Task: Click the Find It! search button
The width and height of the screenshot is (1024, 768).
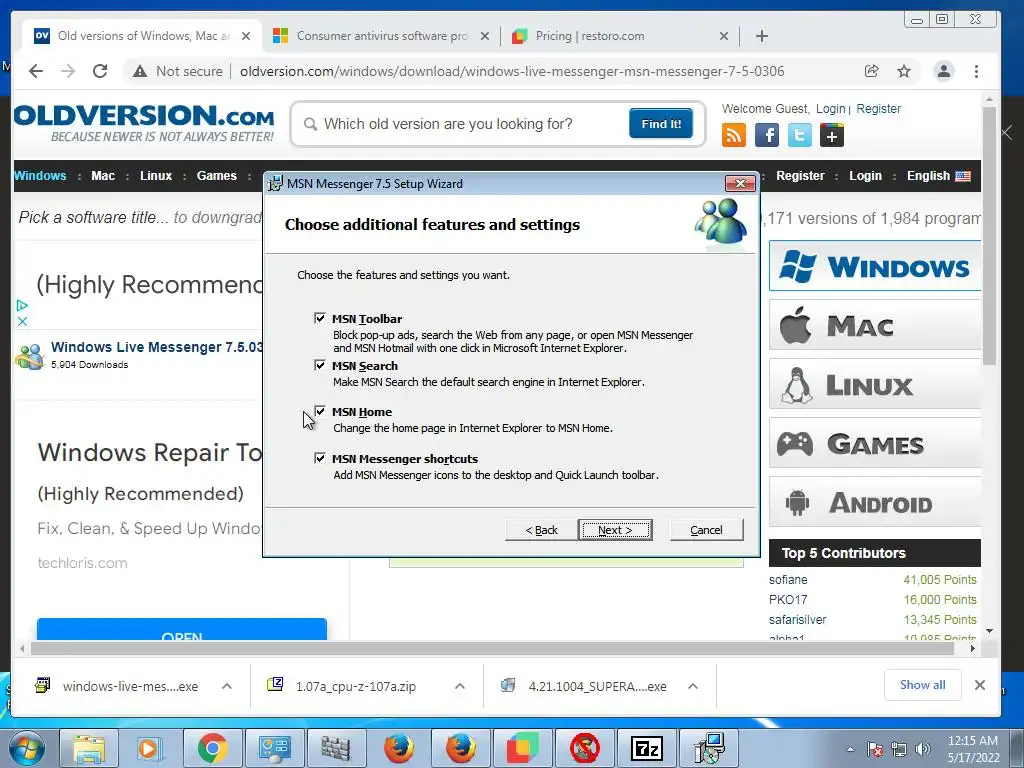Action: coord(661,123)
